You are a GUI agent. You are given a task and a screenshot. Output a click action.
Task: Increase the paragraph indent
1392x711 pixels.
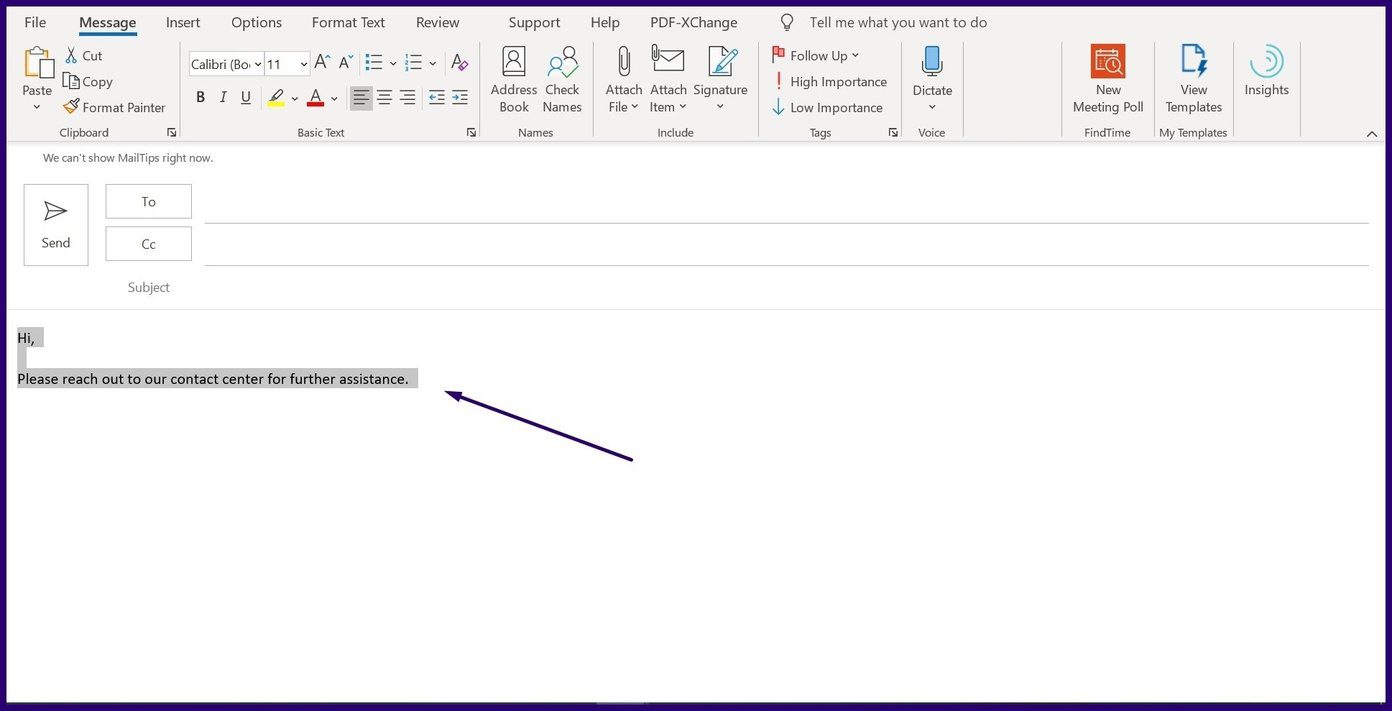tap(460, 97)
